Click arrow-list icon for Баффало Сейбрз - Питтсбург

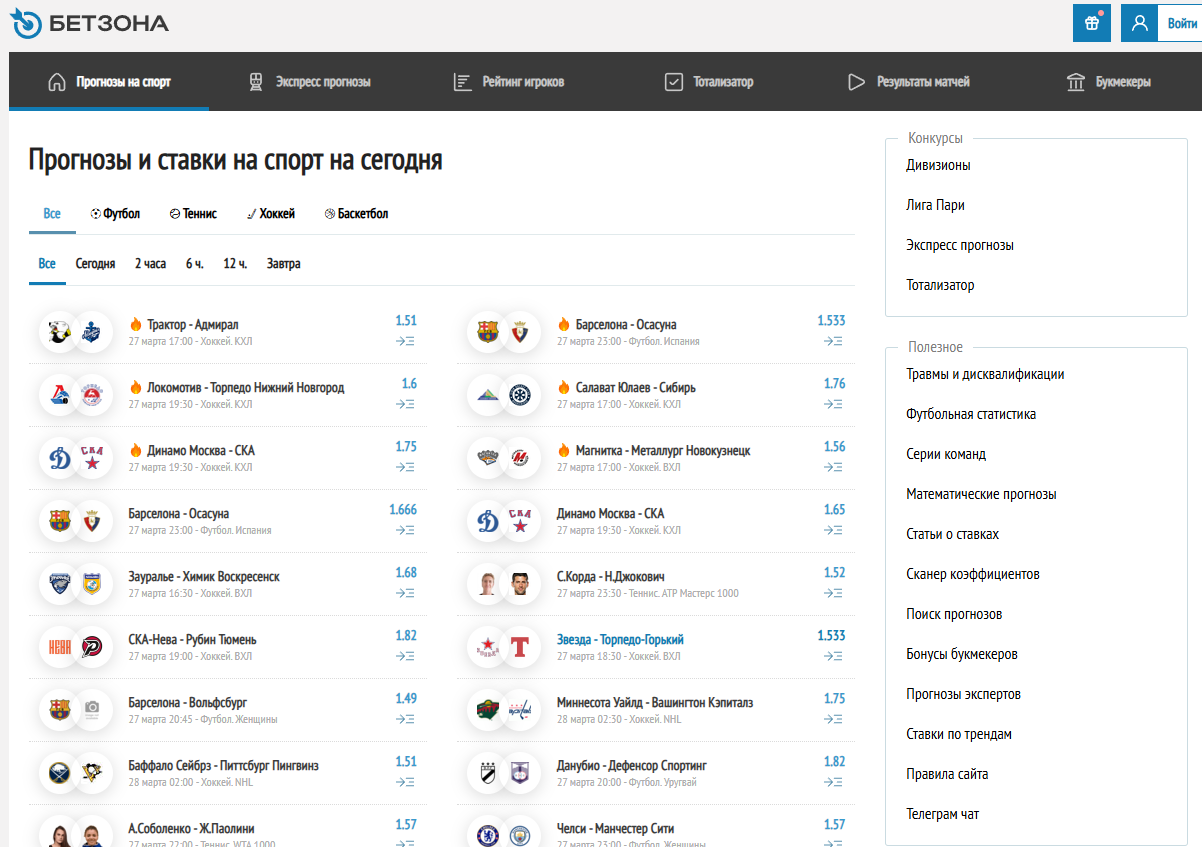tap(405, 782)
